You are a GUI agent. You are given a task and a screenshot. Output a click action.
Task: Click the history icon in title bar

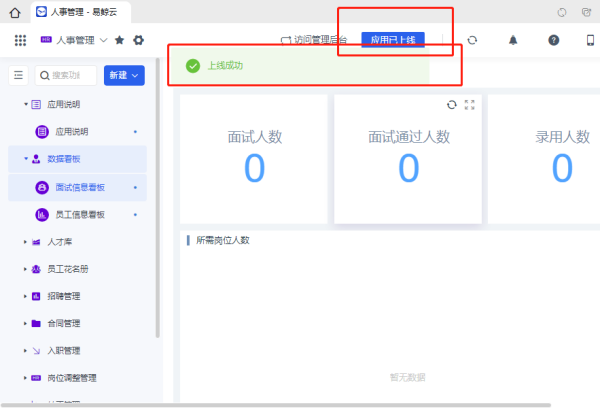coord(561,13)
